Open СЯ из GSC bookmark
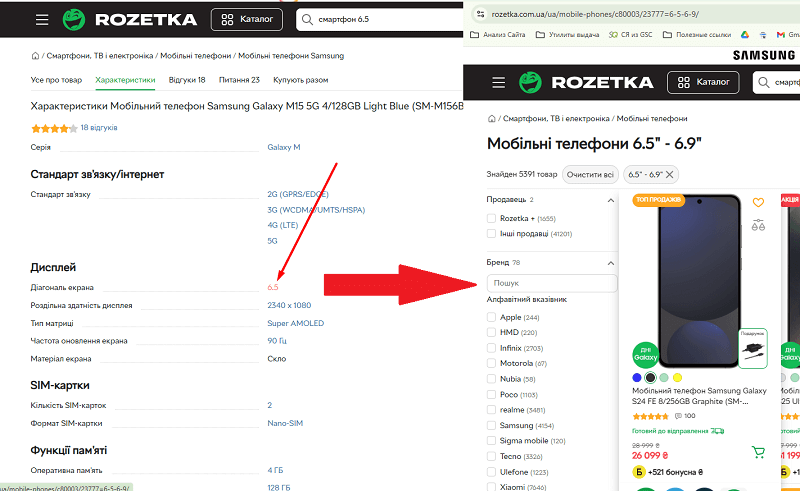This screenshot has height=491, width=800. pos(631,35)
